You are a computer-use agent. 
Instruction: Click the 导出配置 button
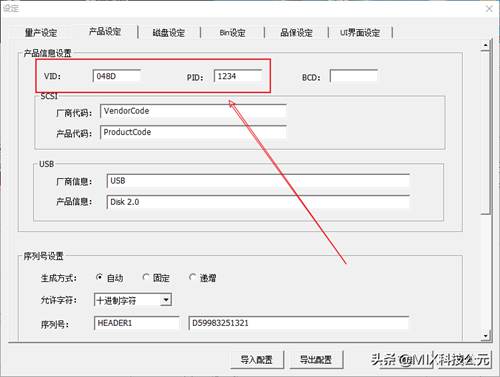(x=316, y=360)
